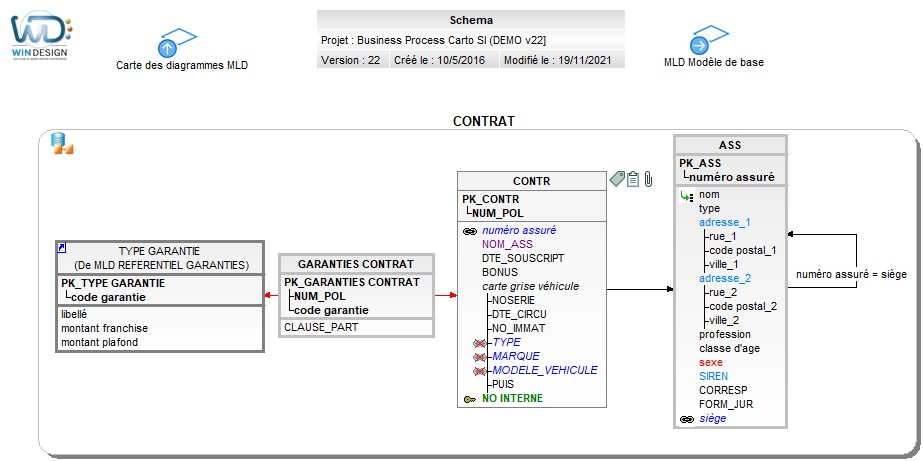The height and width of the screenshot is (461, 923).
Task: Open the MLD Modèle de base link
Action: click(713, 62)
